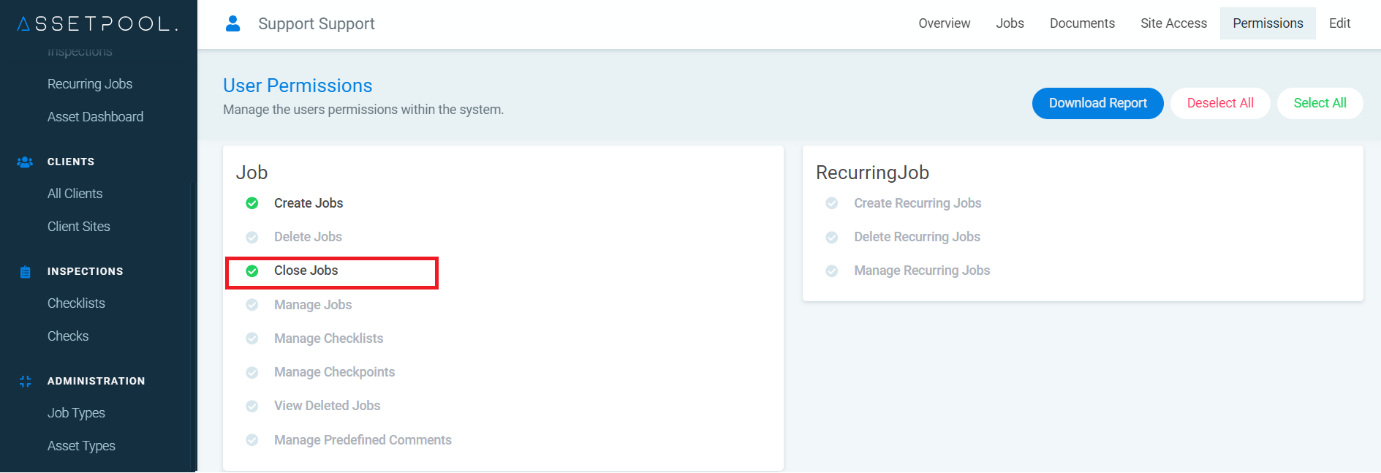Click the Administration section icon

coord(26,381)
